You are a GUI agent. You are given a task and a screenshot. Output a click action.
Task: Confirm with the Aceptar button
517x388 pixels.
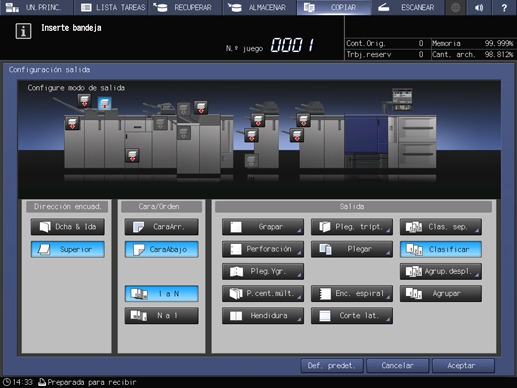pyautogui.click(x=463, y=366)
